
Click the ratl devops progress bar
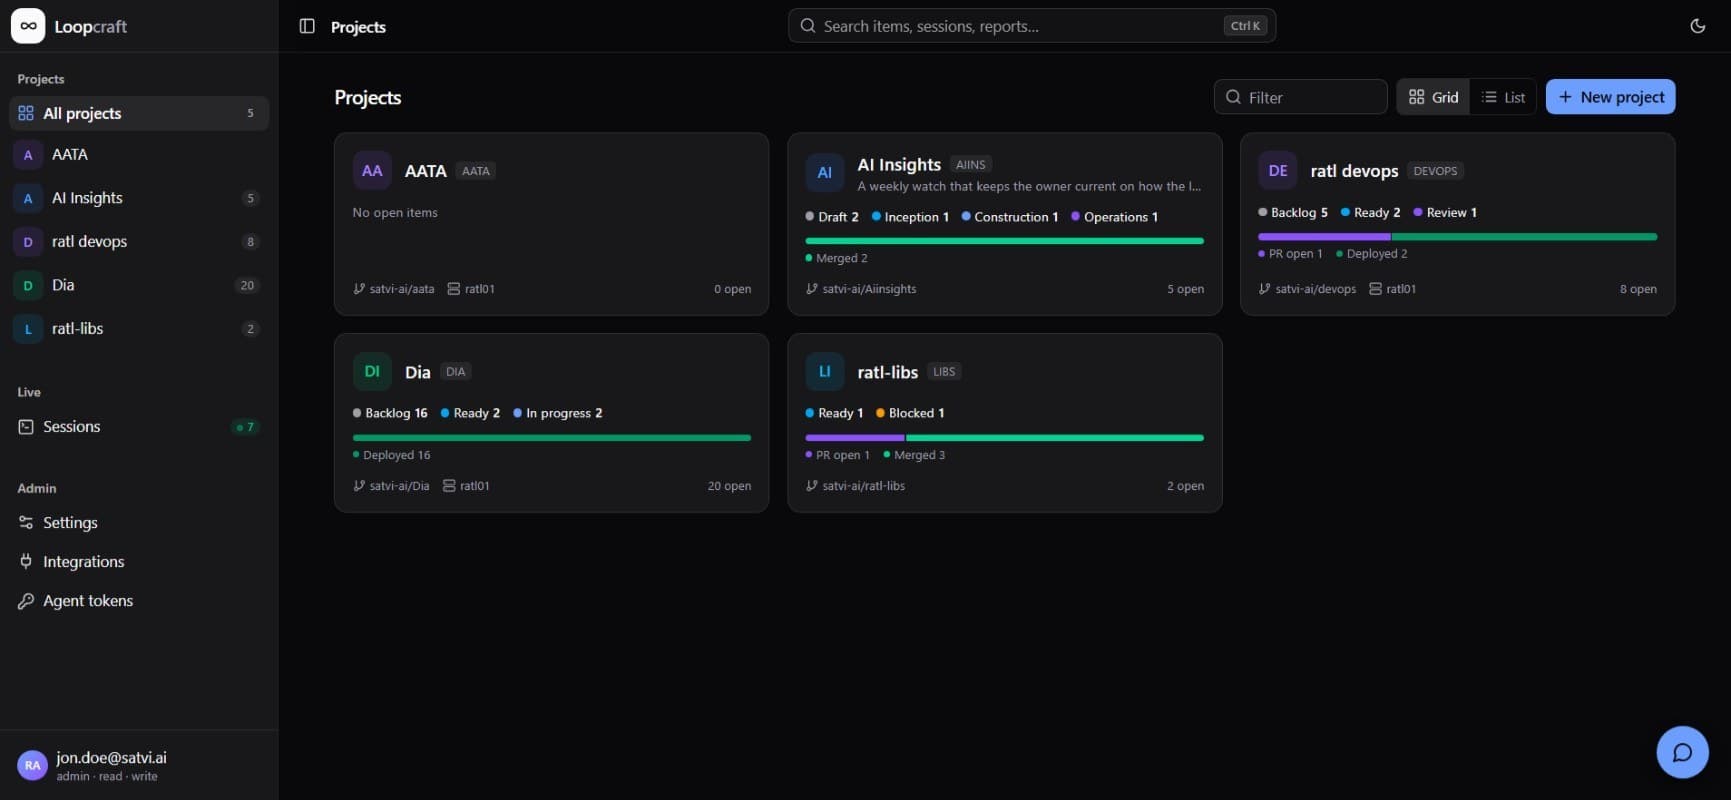click(x=1457, y=237)
